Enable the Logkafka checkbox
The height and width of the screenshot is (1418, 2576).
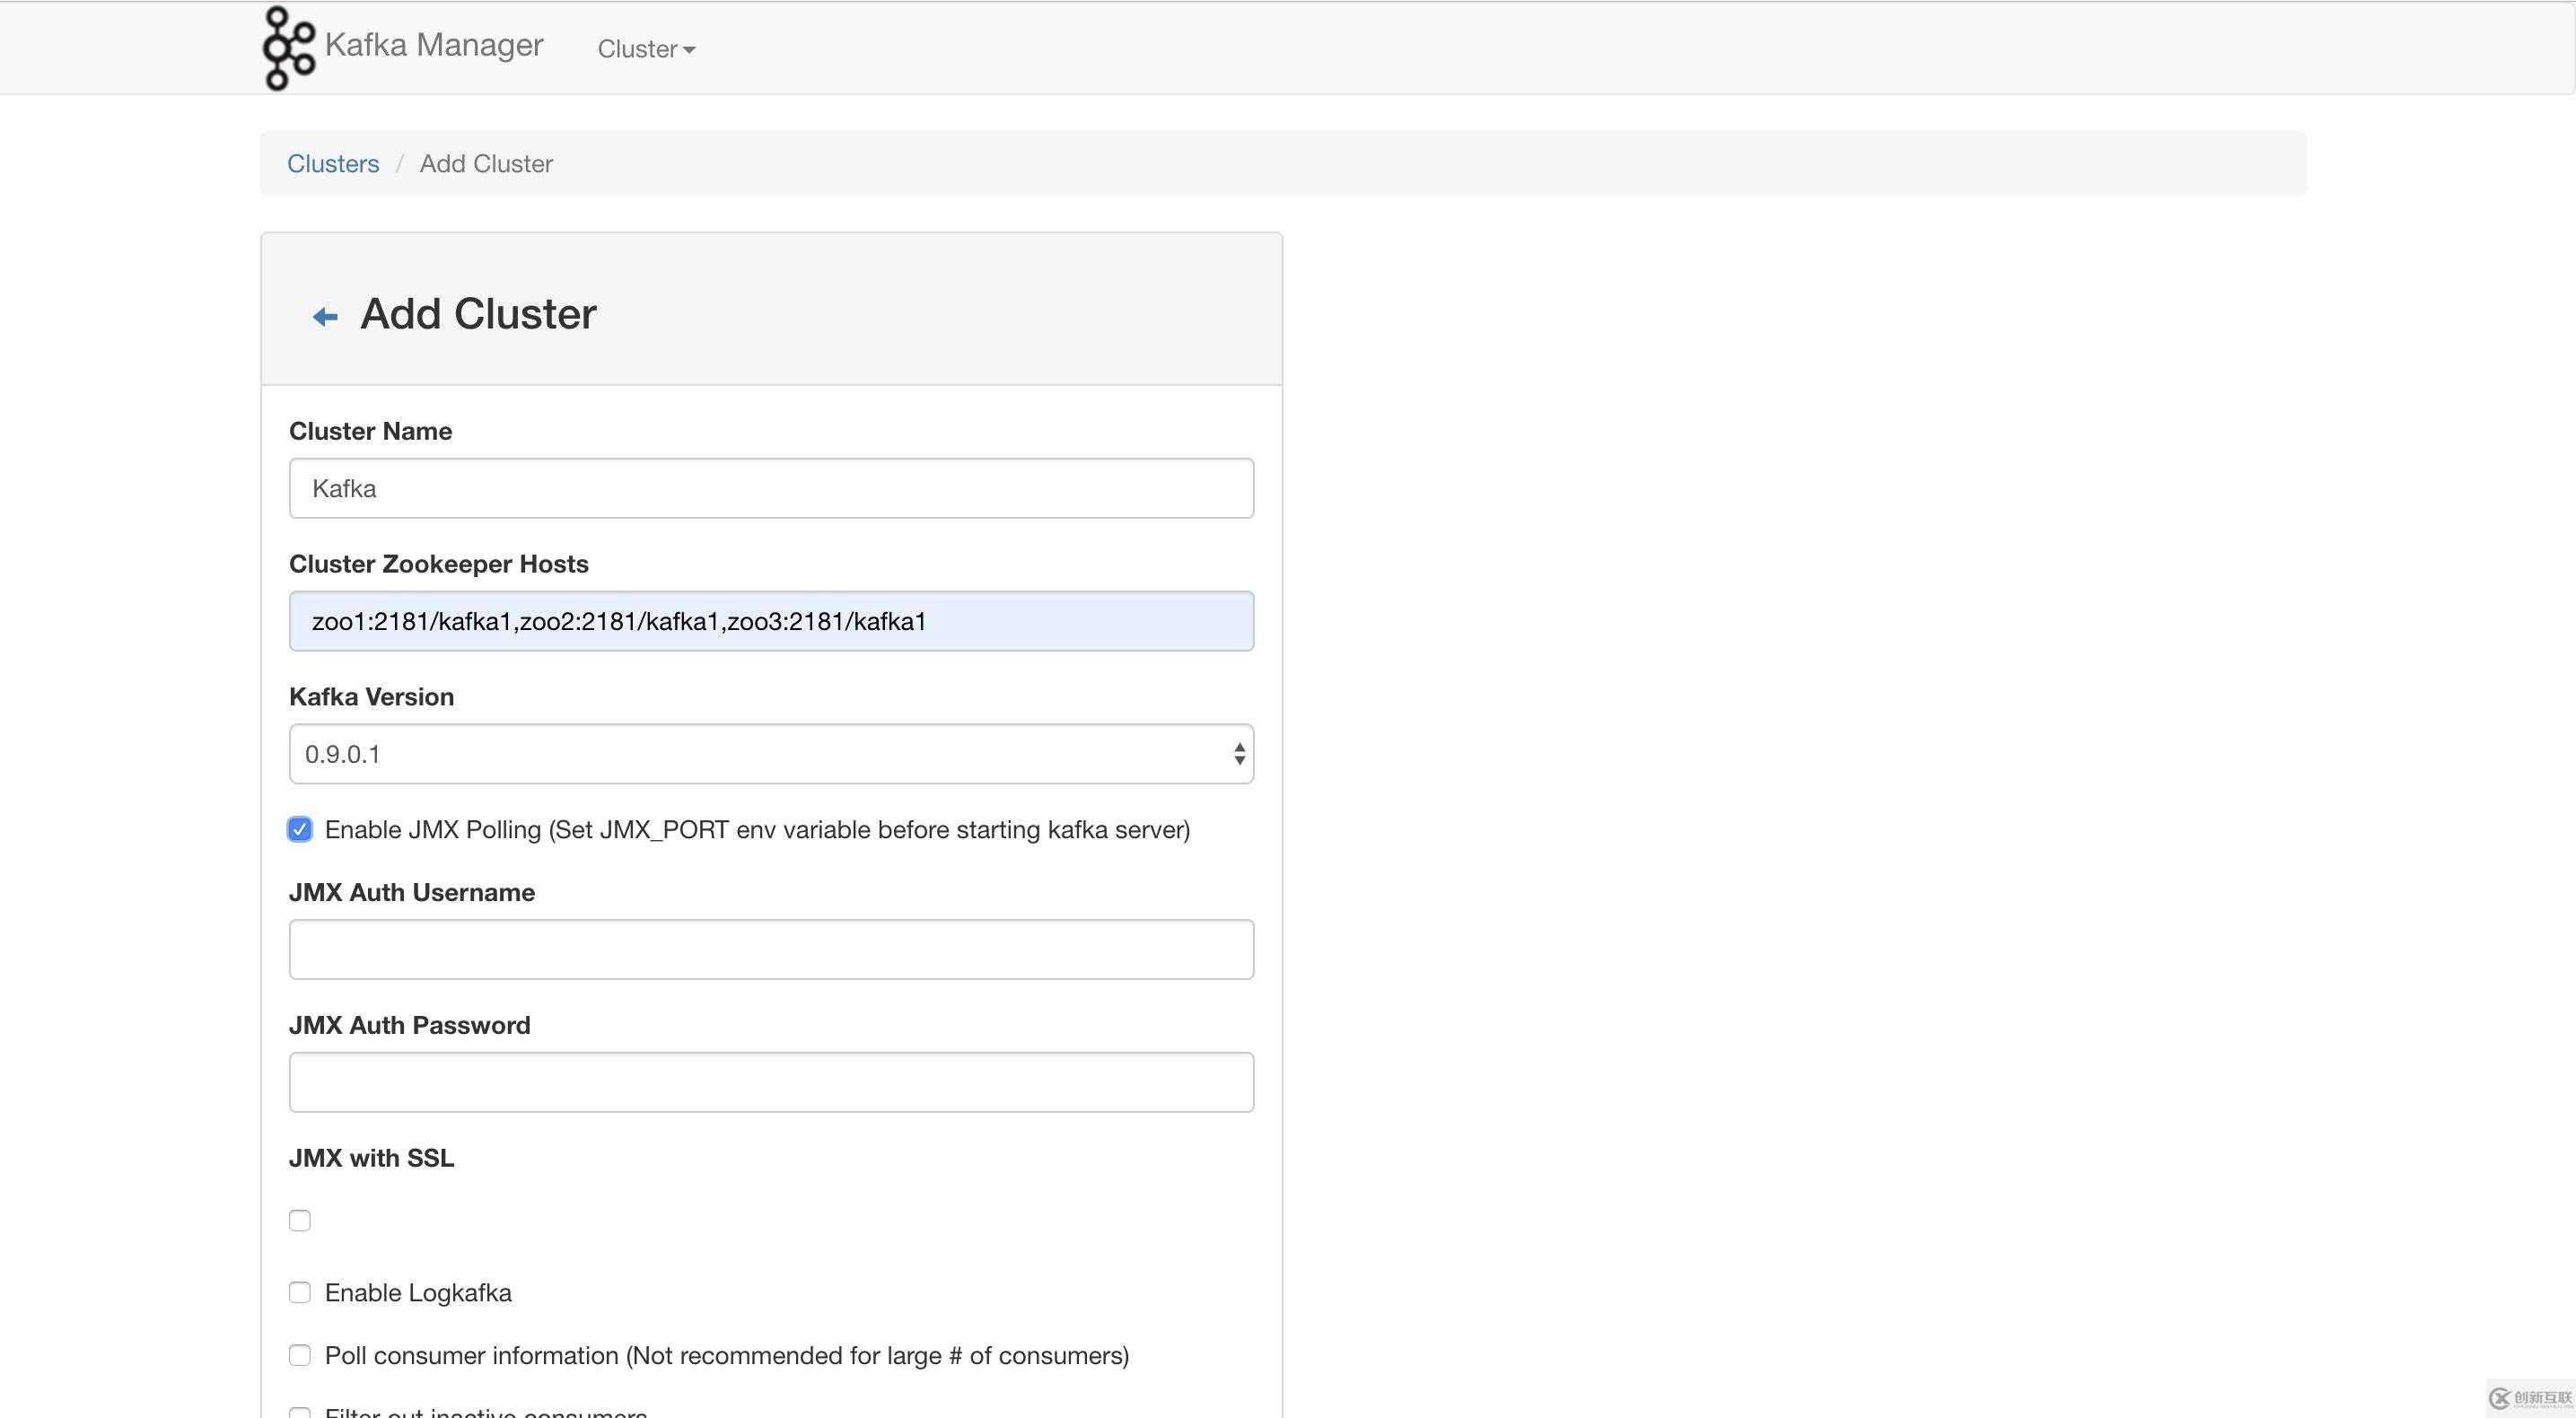300,1292
